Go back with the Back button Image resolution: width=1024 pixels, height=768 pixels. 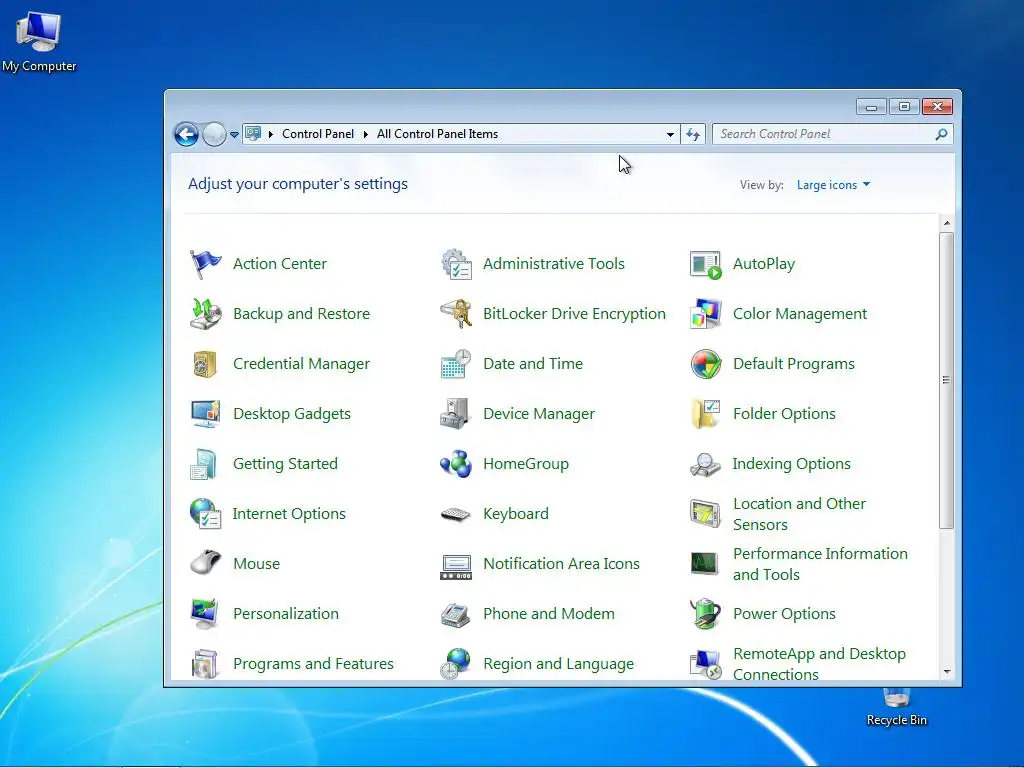pos(186,135)
